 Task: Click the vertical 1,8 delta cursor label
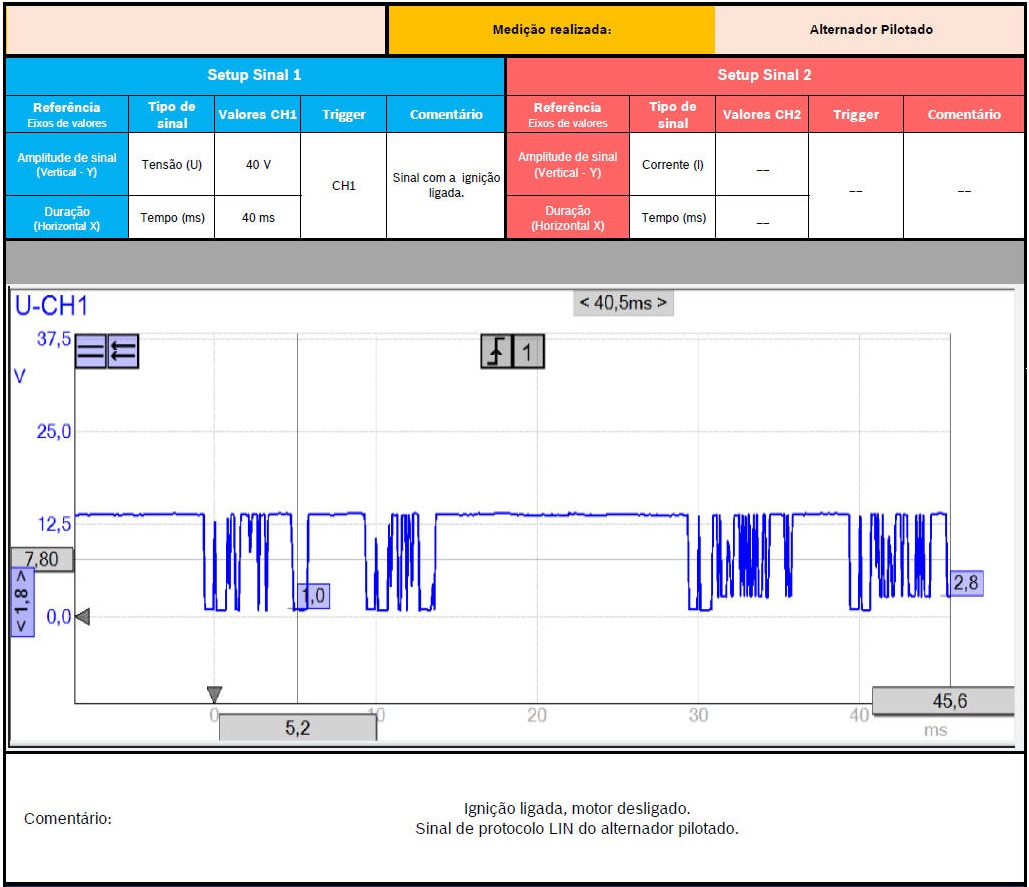pyautogui.click(x=22, y=602)
